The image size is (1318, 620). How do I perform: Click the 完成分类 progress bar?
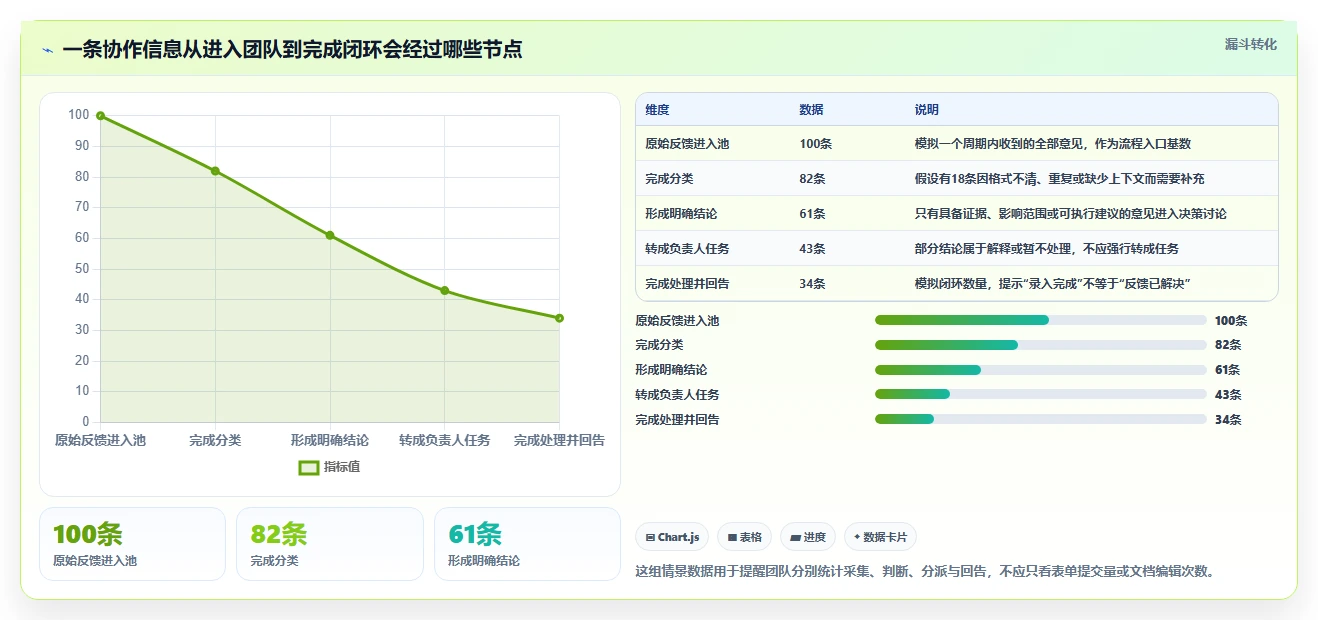coord(1040,345)
